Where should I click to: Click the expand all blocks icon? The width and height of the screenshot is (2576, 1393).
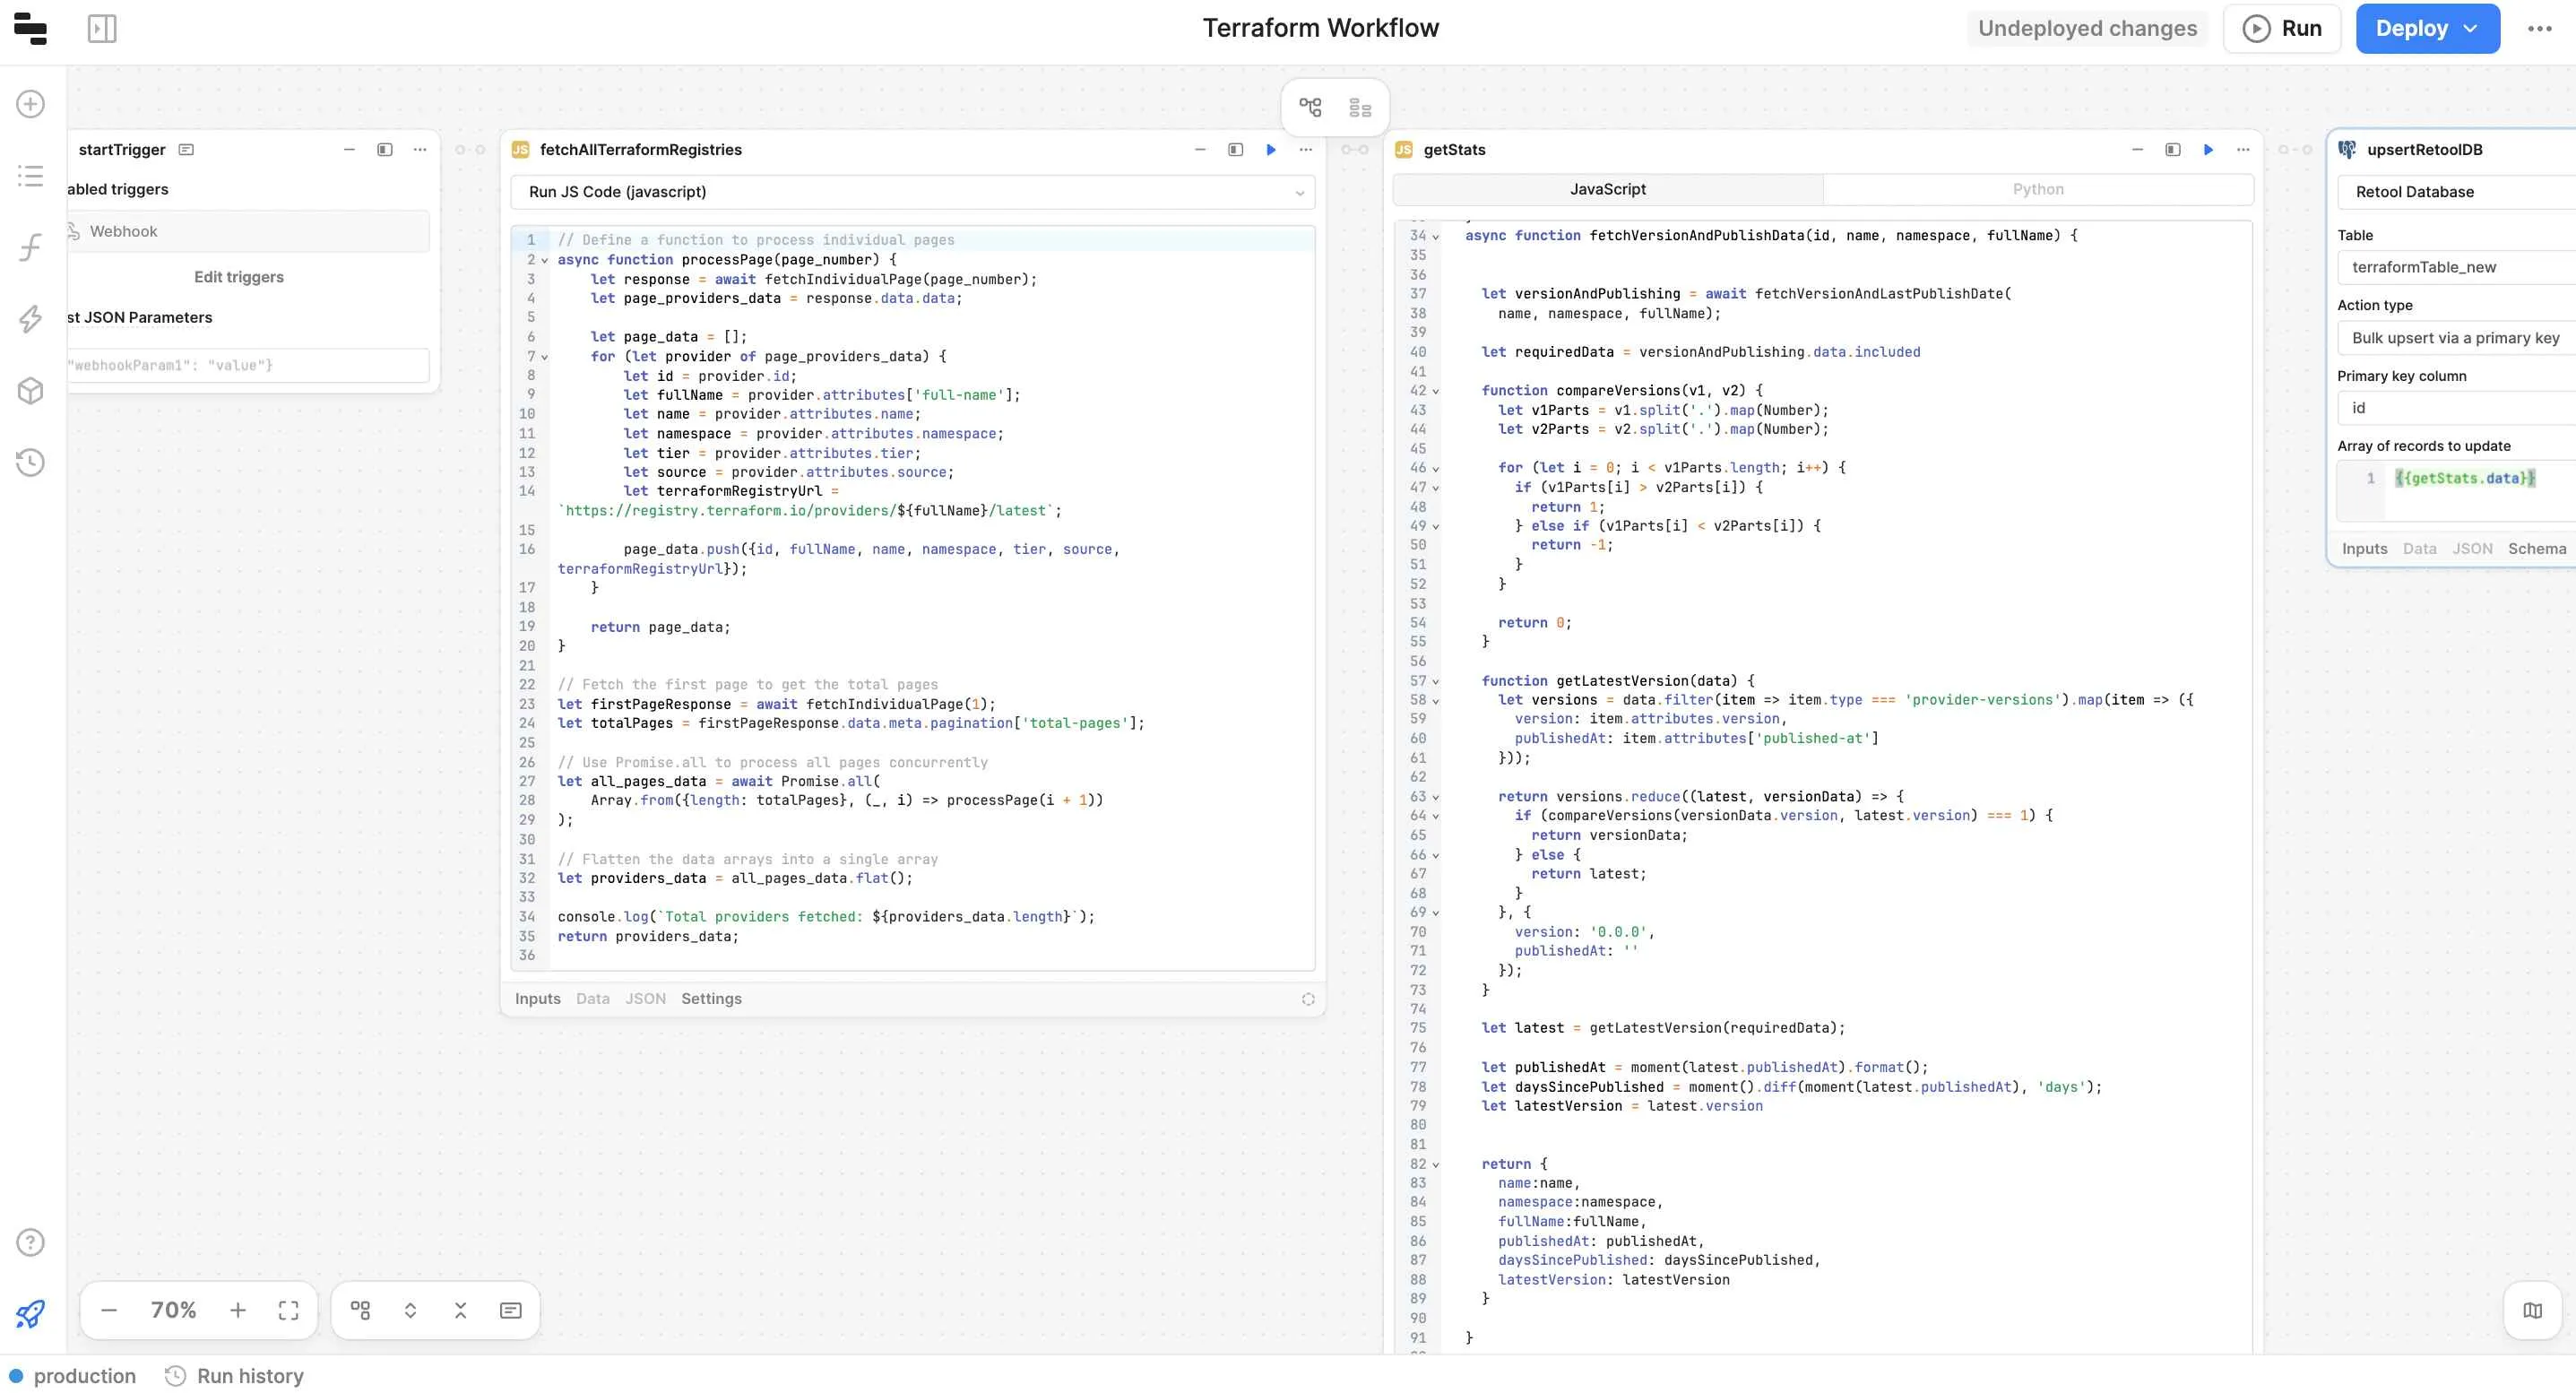(410, 1310)
